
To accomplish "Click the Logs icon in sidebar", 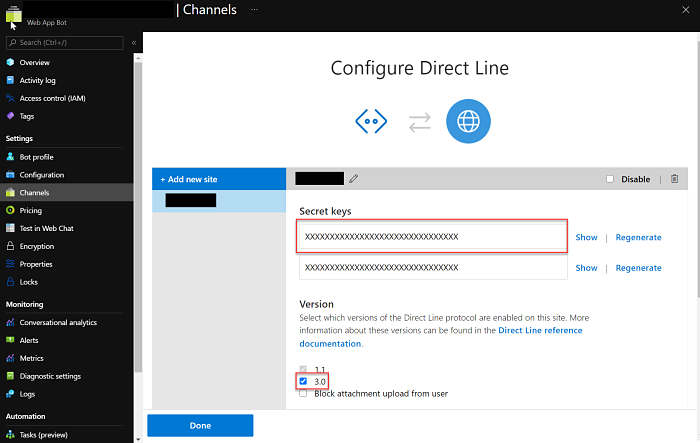I will pyautogui.click(x=10, y=393).
